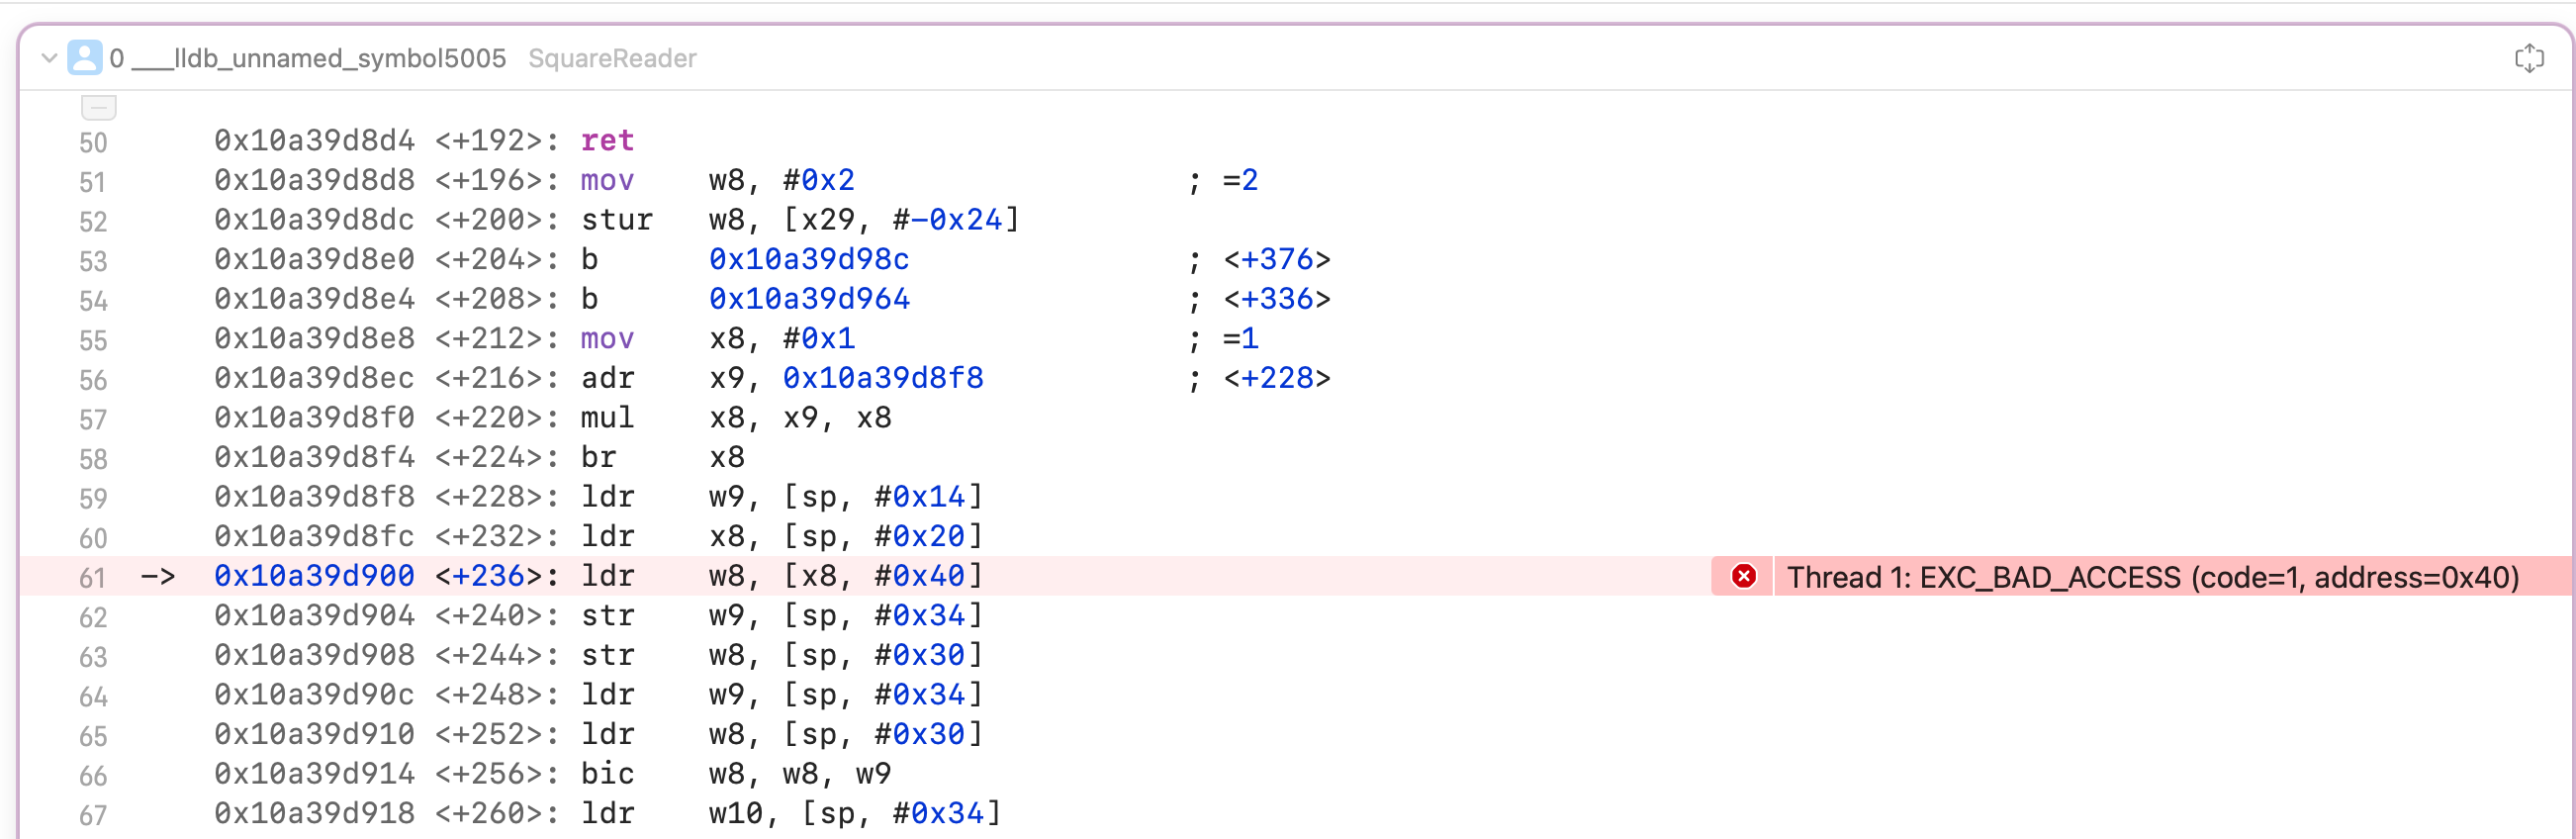Select the Thread 1: EXC_BAD_ACCESS error message
The image size is (2576, 839).
(x=2152, y=577)
